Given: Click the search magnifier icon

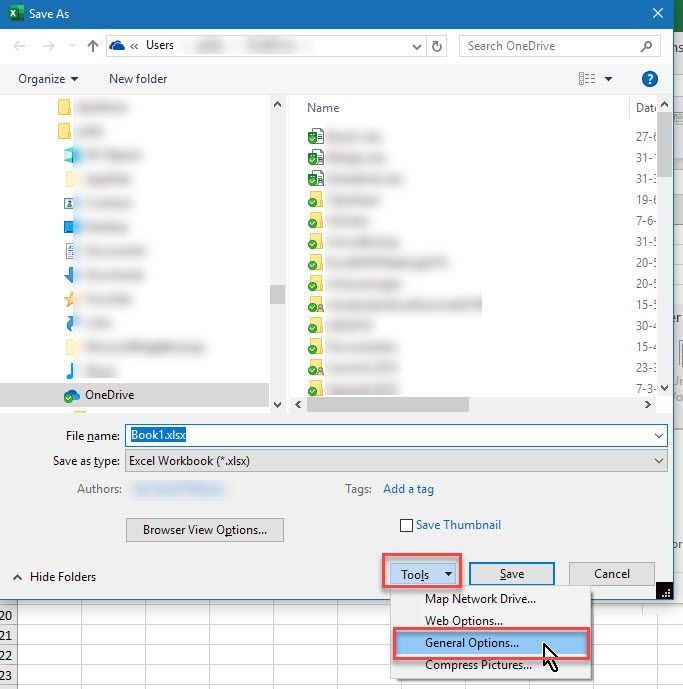Looking at the screenshot, I should (x=647, y=46).
